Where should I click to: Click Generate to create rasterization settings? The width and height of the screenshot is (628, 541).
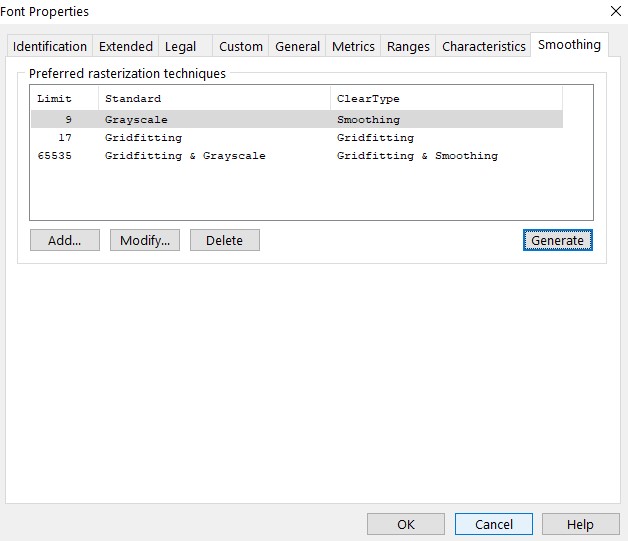click(557, 240)
